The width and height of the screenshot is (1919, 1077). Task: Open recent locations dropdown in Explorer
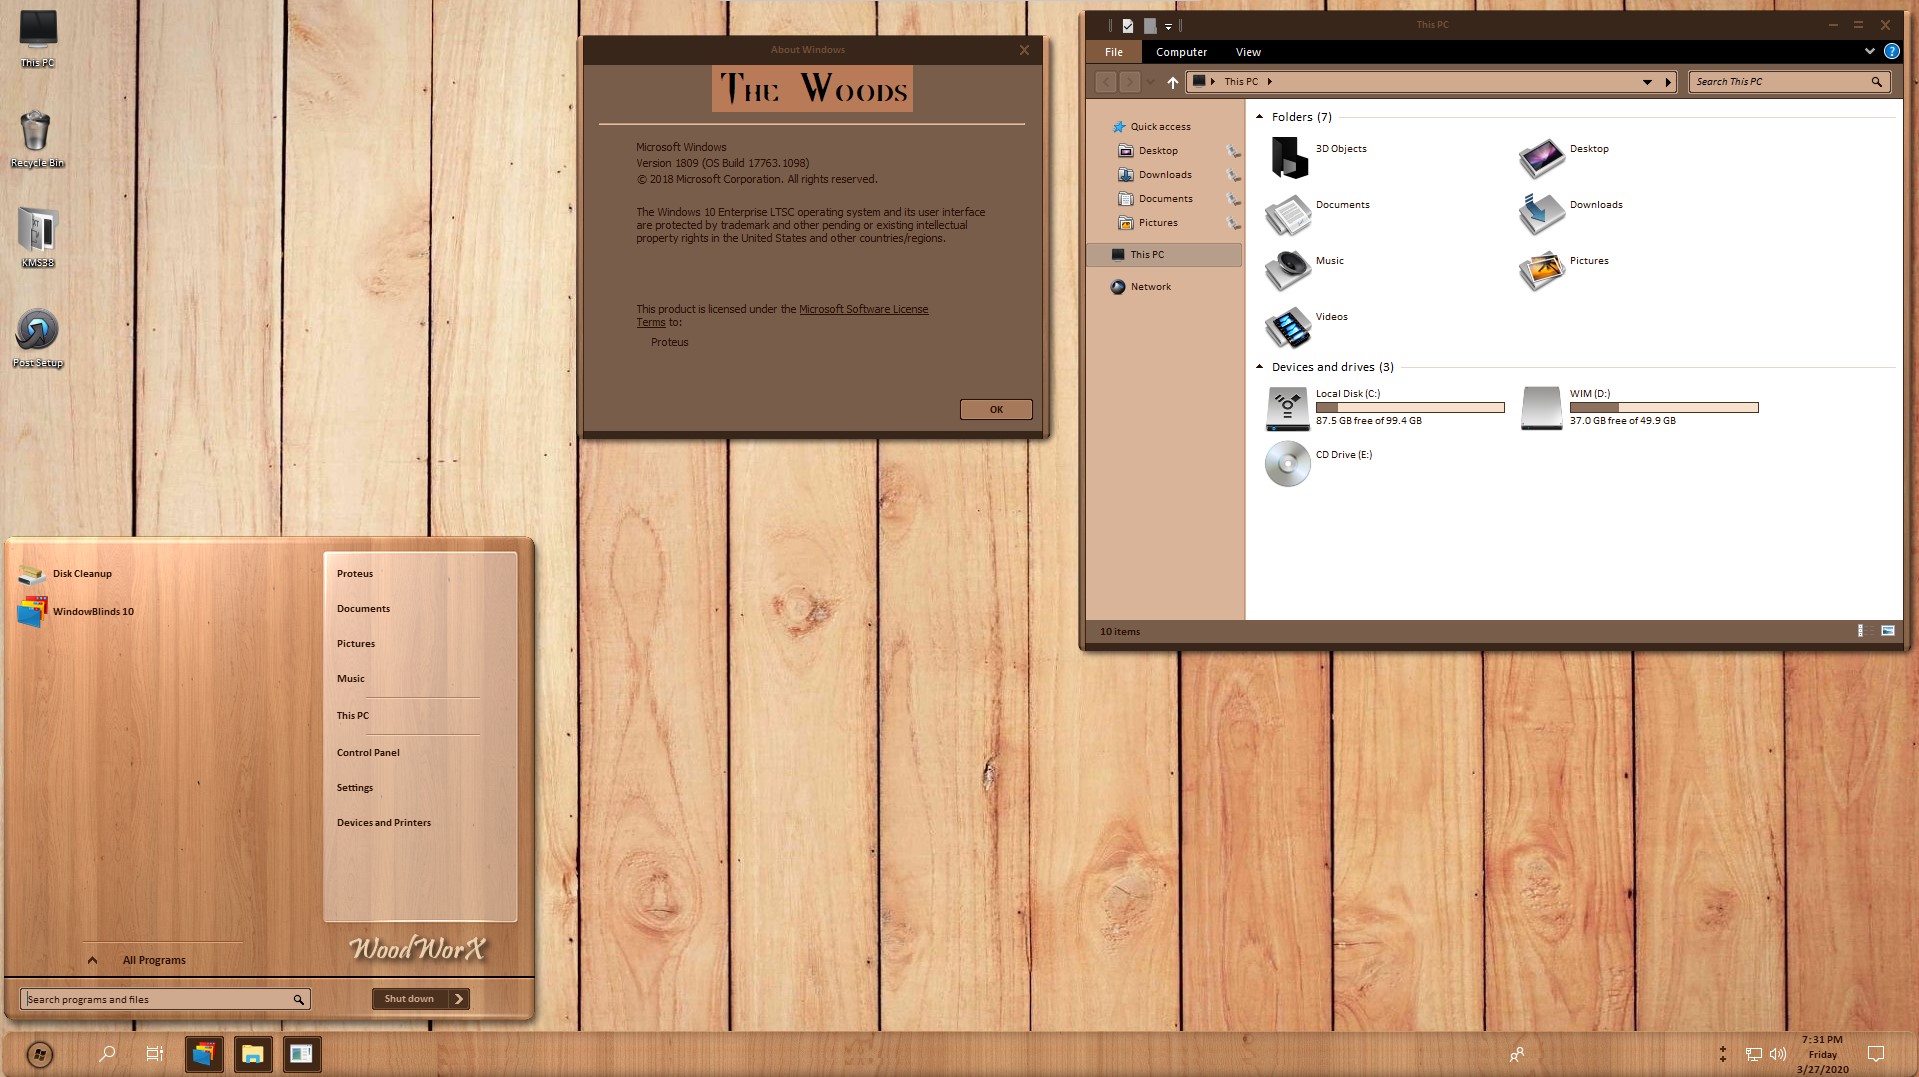click(1151, 82)
